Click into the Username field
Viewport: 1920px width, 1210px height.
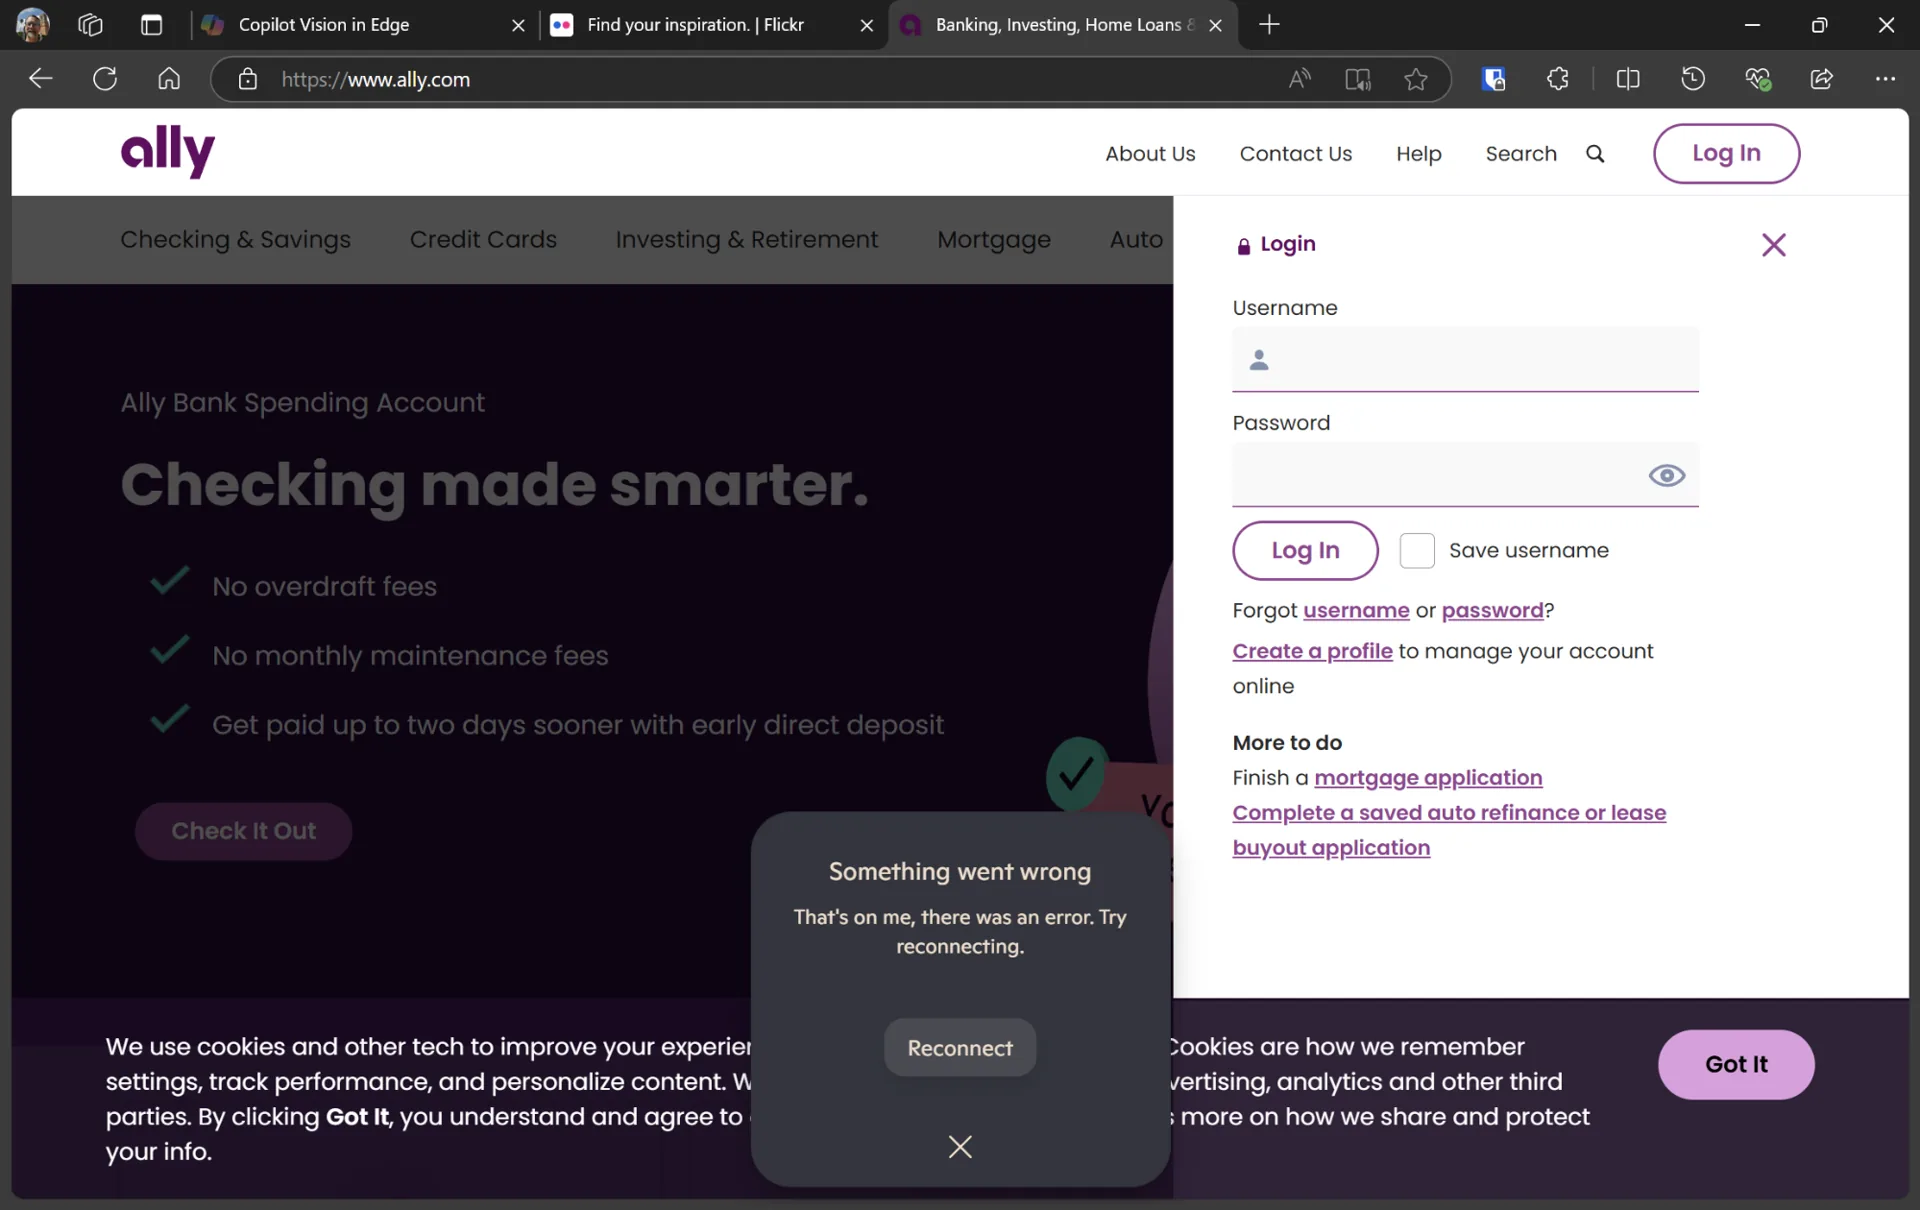tap(1465, 360)
